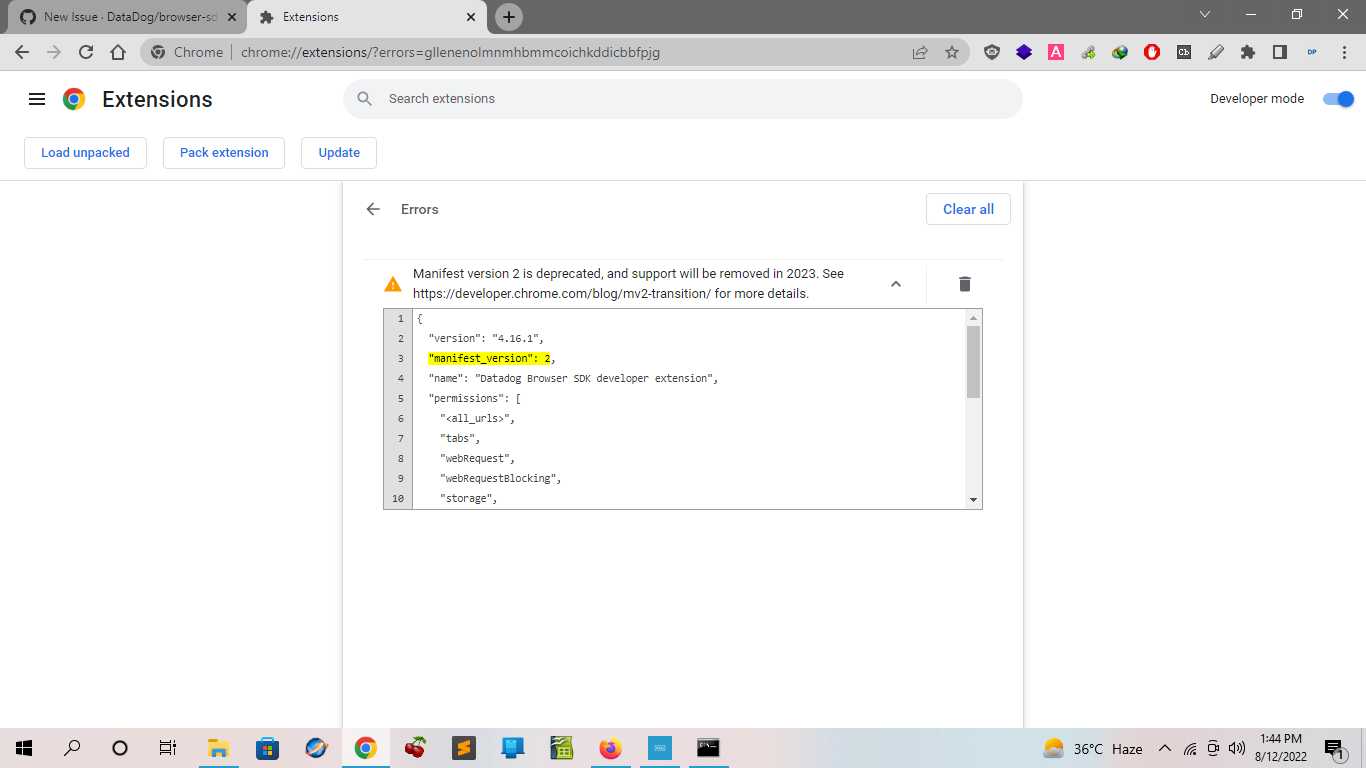
Task: Open the Chrome three-dot menu
Action: coord(1344,52)
